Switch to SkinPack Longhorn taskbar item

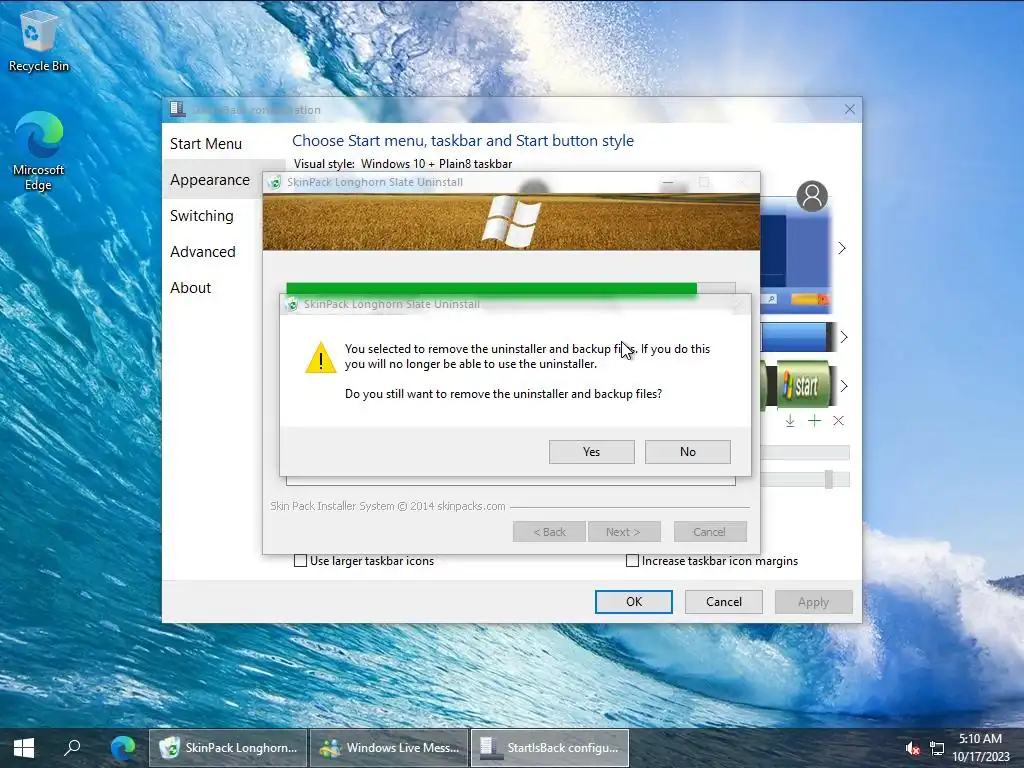click(x=227, y=748)
